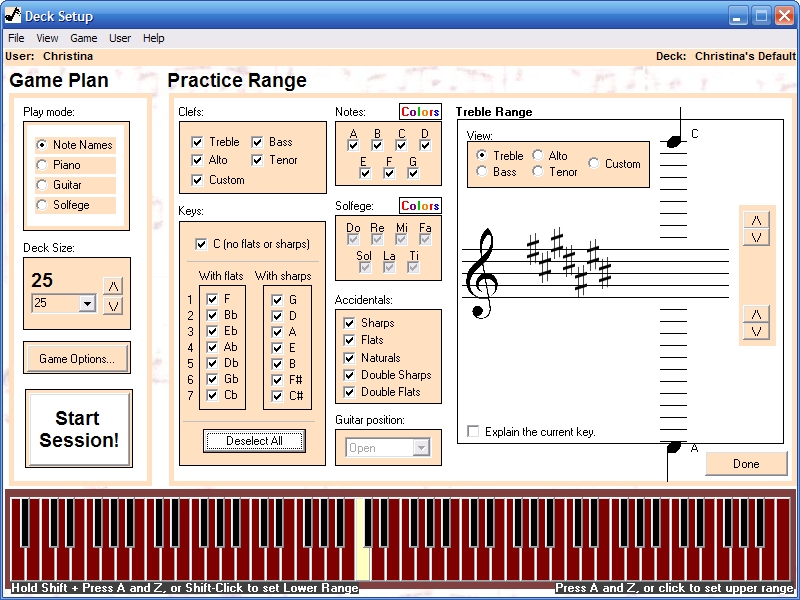Click the Done button
This screenshot has width=800, height=600.
pos(746,464)
